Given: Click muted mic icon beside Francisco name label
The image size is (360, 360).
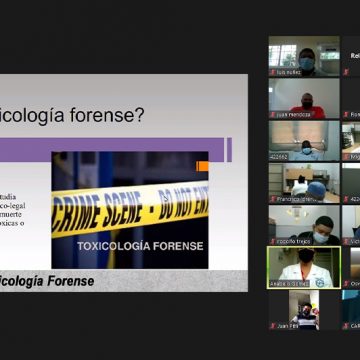Looking at the screenshot, I should (x=273, y=199).
